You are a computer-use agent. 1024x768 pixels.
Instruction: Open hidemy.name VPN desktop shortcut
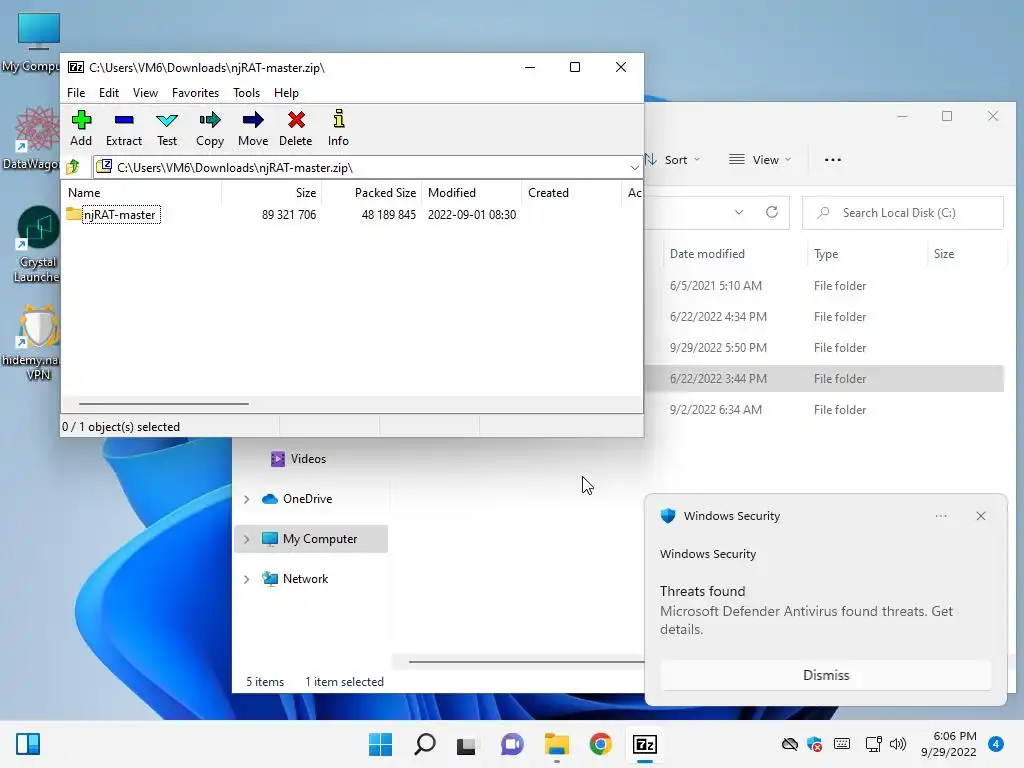click(33, 343)
